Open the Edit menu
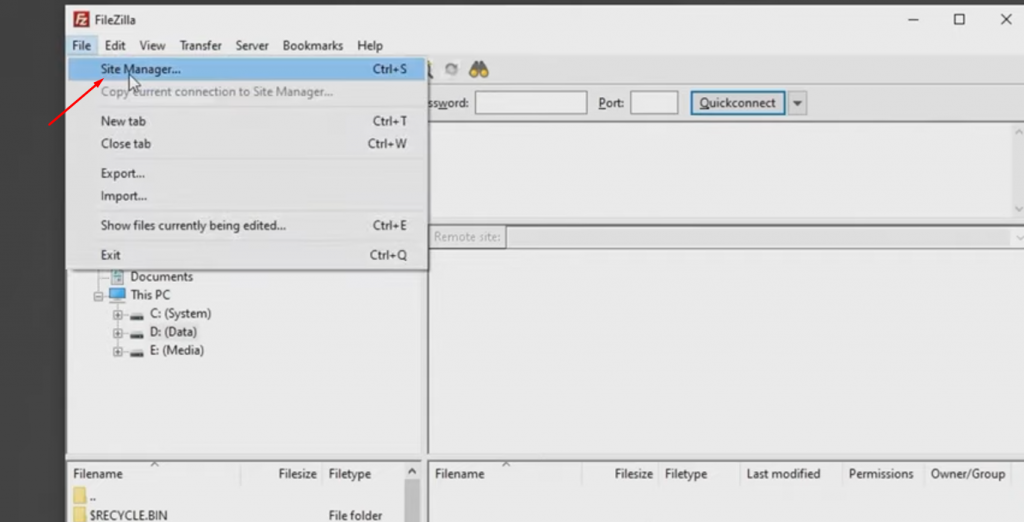The width and height of the screenshot is (1024, 522). point(115,46)
